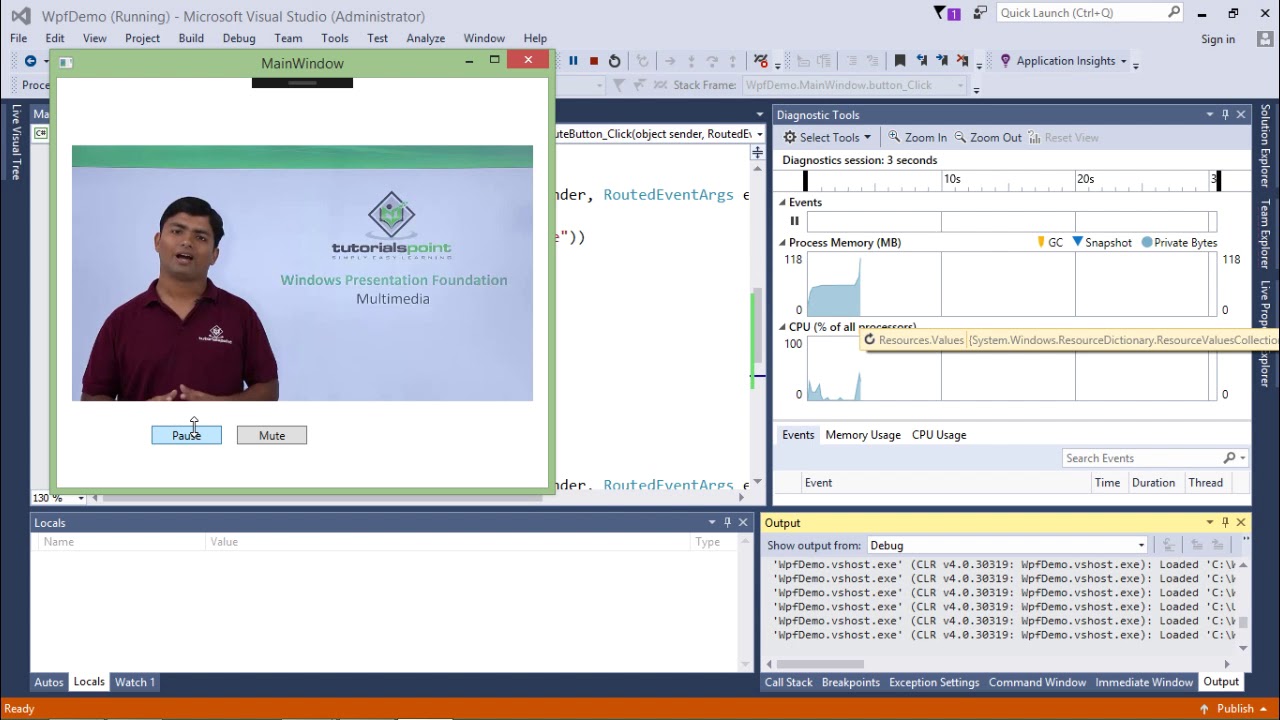Open the Watch 1 tab

[x=135, y=682]
